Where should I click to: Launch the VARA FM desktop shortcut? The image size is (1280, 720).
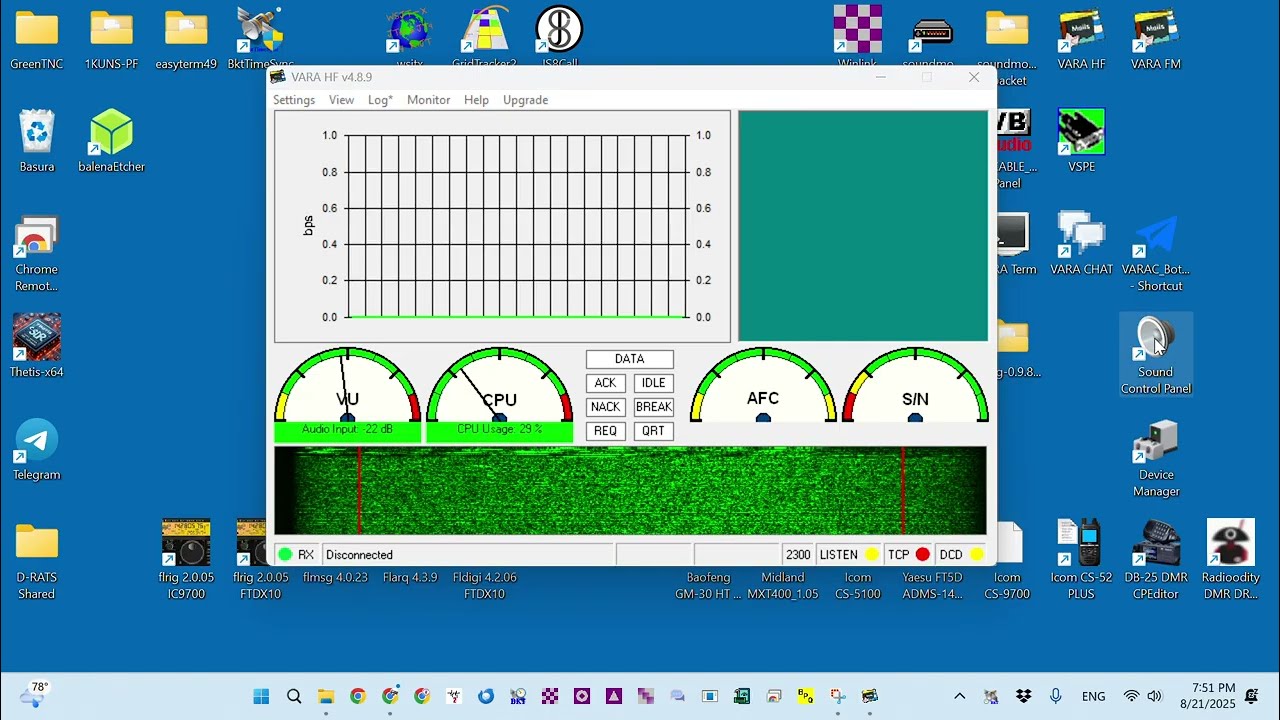pos(1156,40)
